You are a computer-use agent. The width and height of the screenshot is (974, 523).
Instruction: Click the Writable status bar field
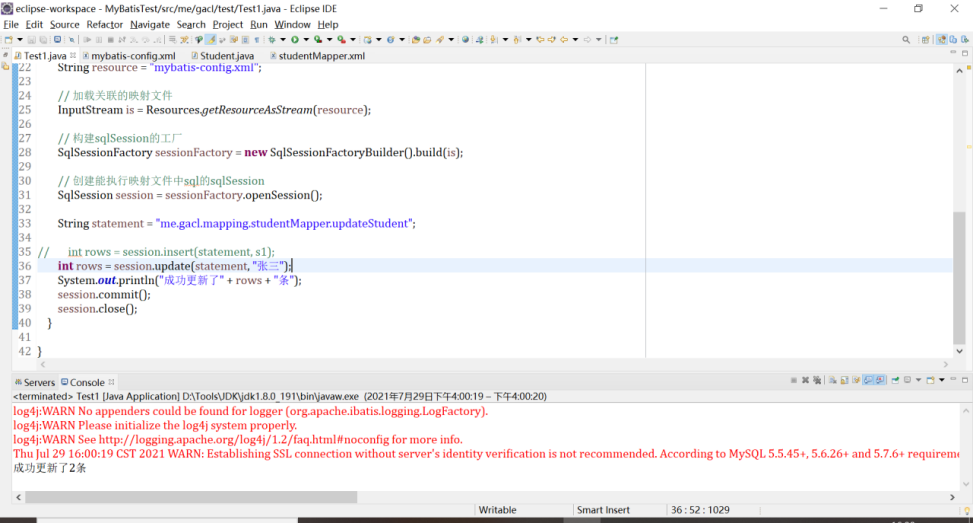tap(498, 510)
